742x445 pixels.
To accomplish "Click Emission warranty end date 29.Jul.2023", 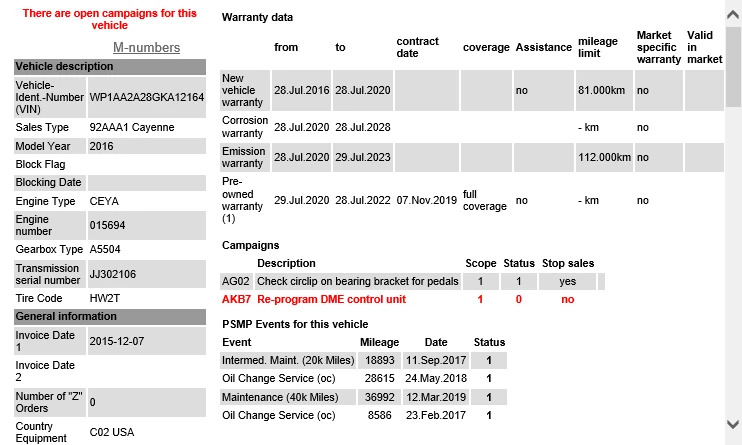I will (x=363, y=157).
